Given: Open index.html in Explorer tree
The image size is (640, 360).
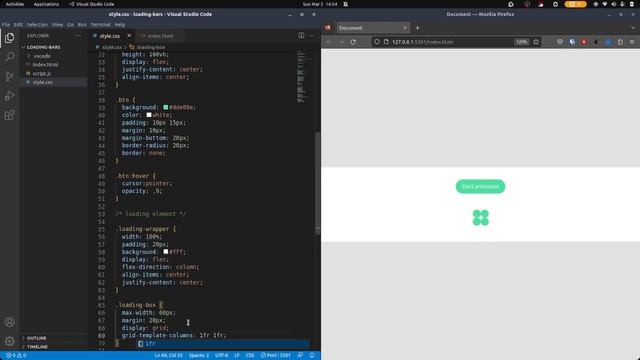Looking at the screenshot, I should tap(45, 64).
